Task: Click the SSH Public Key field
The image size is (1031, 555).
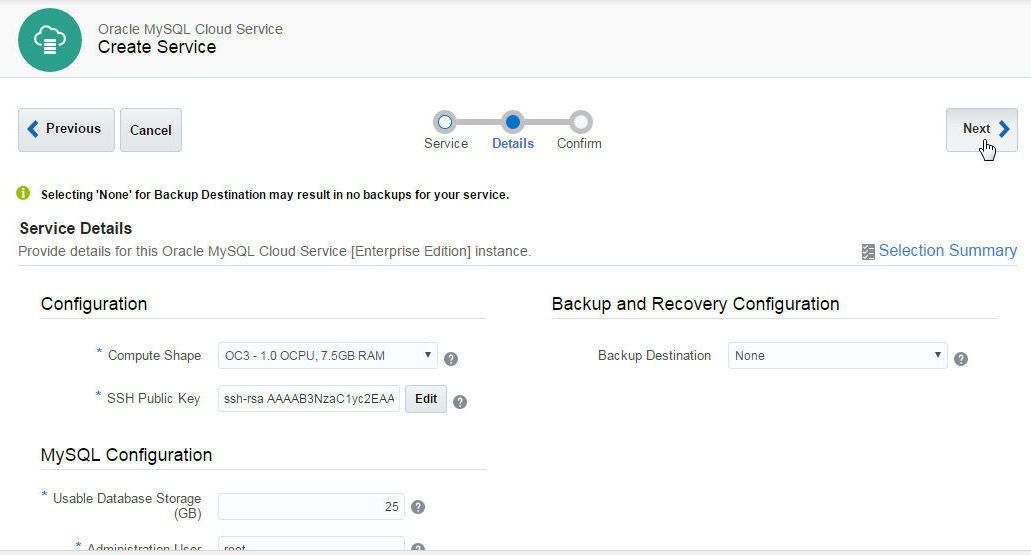Action: pos(309,398)
